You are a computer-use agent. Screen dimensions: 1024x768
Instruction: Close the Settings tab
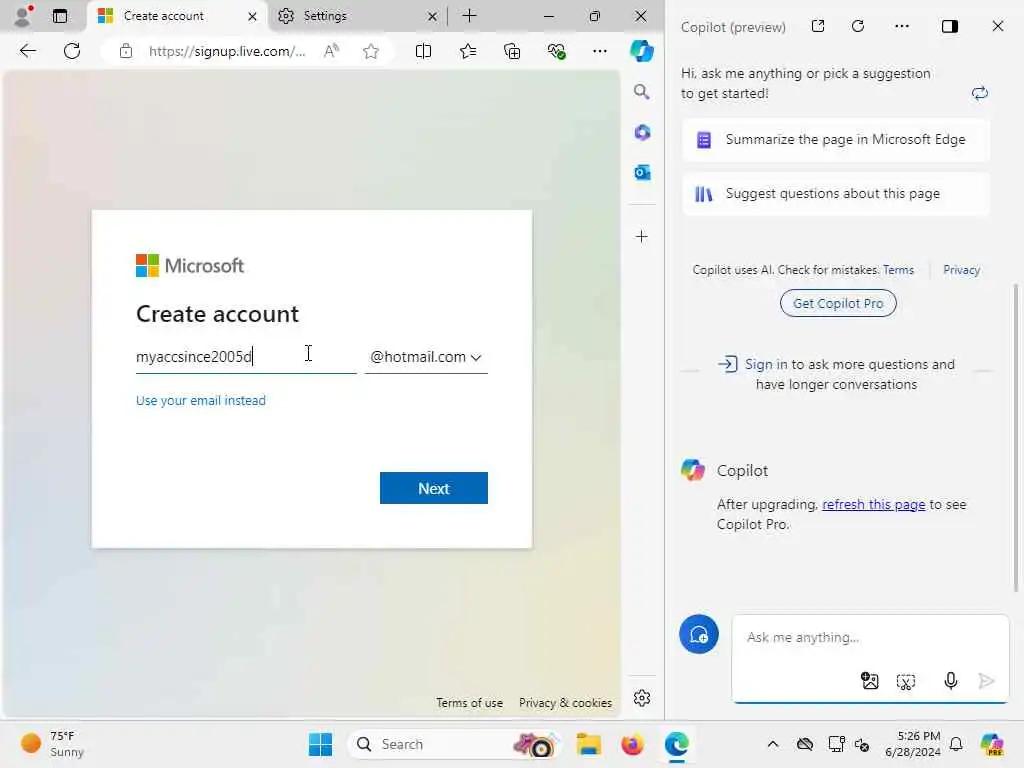(432, 16)
